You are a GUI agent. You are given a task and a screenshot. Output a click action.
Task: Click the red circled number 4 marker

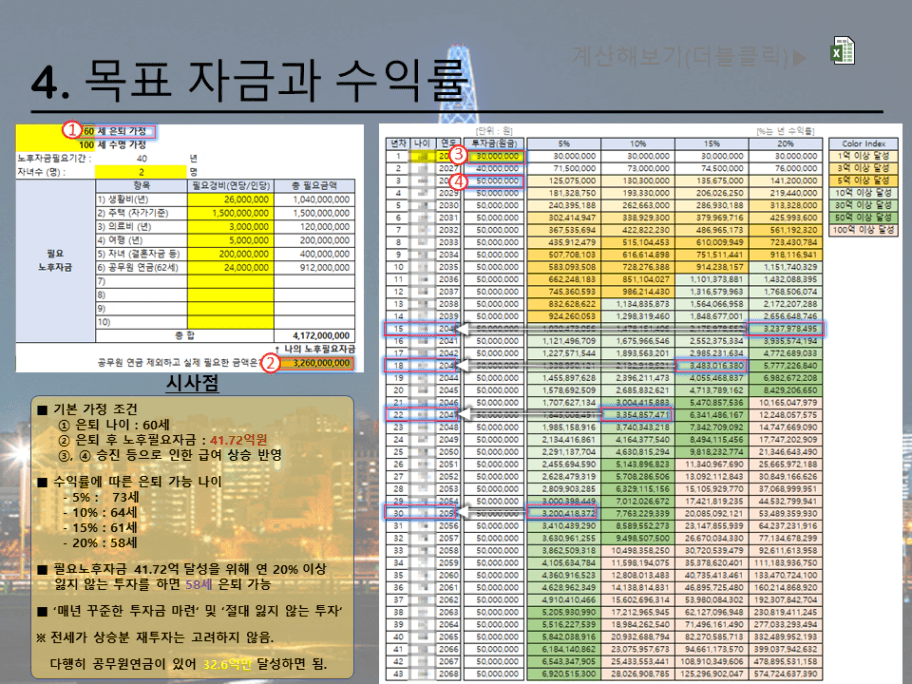[x=458, y=181]
